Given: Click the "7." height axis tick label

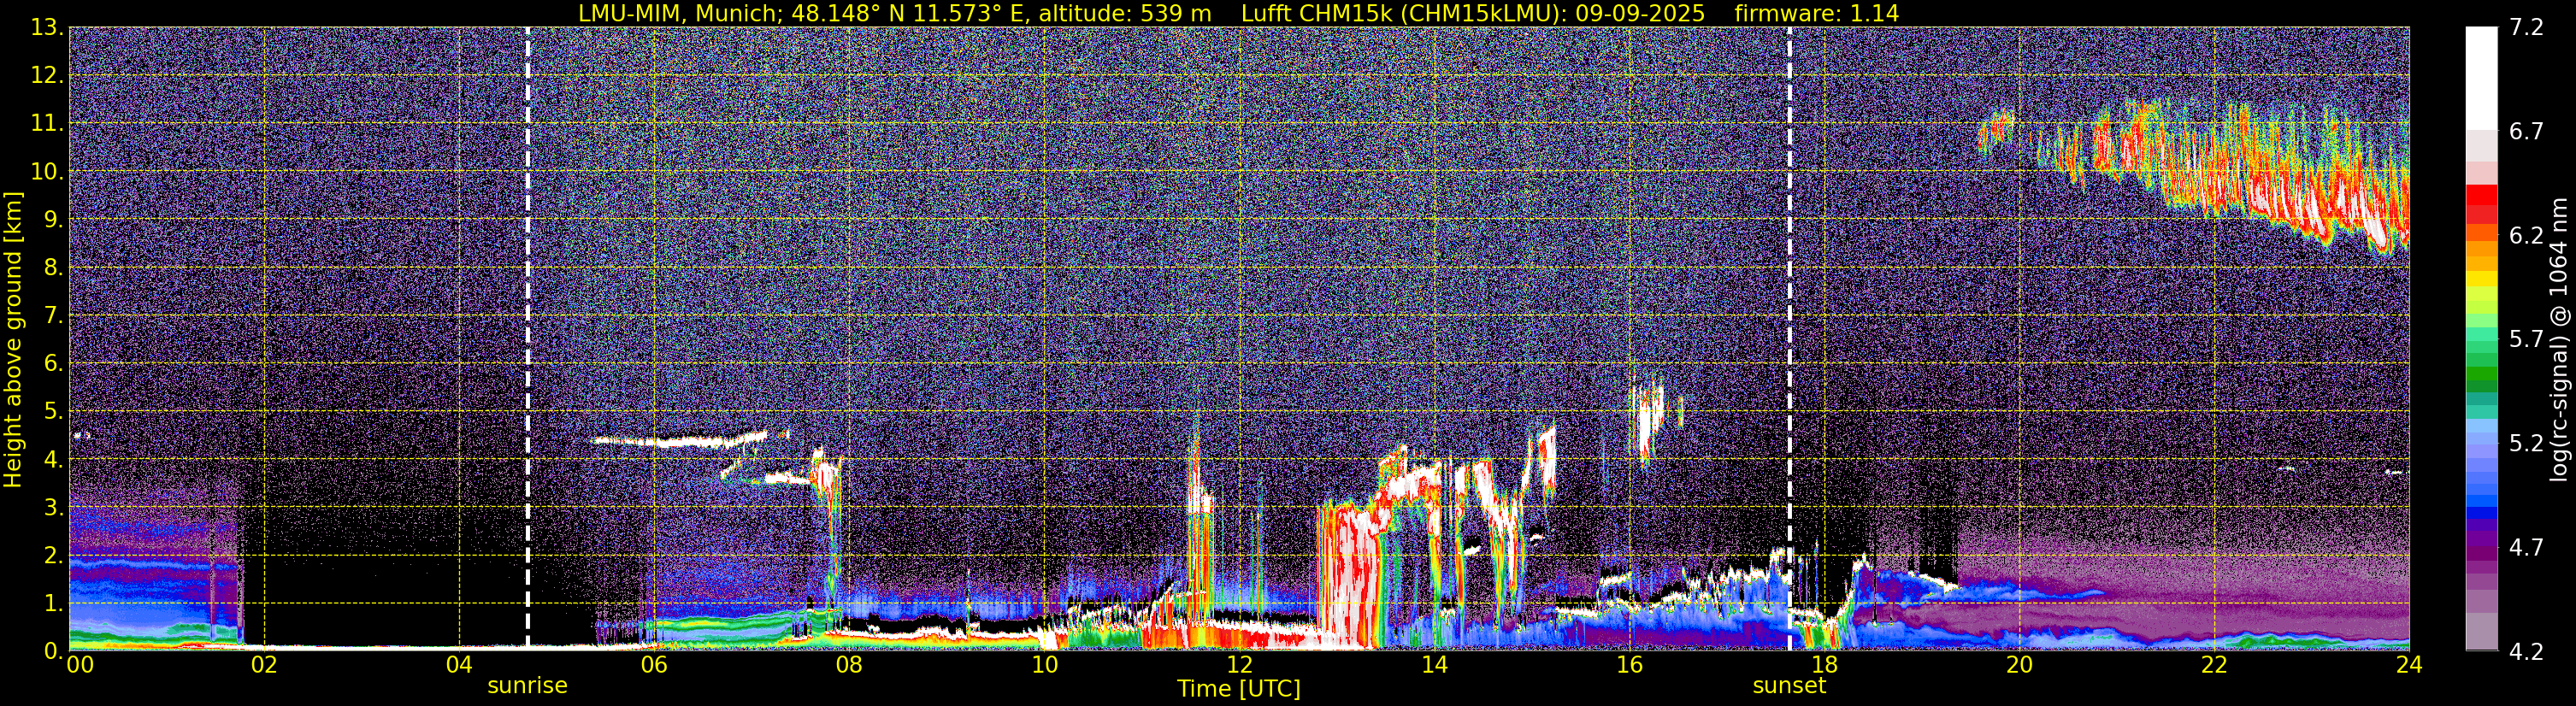Looking at the screenshot, I should coord(53,315).
